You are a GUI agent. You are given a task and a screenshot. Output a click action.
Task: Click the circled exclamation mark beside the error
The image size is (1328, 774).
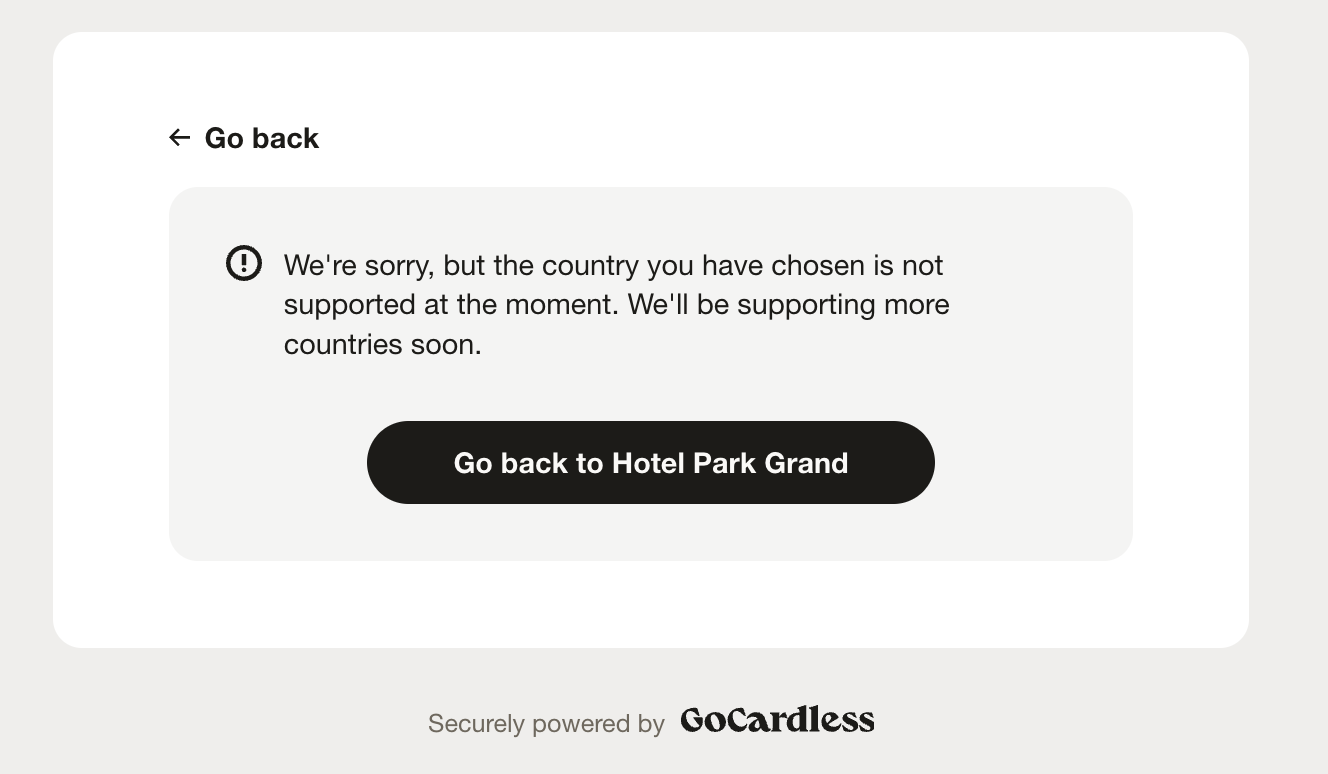tap(244, 263)
